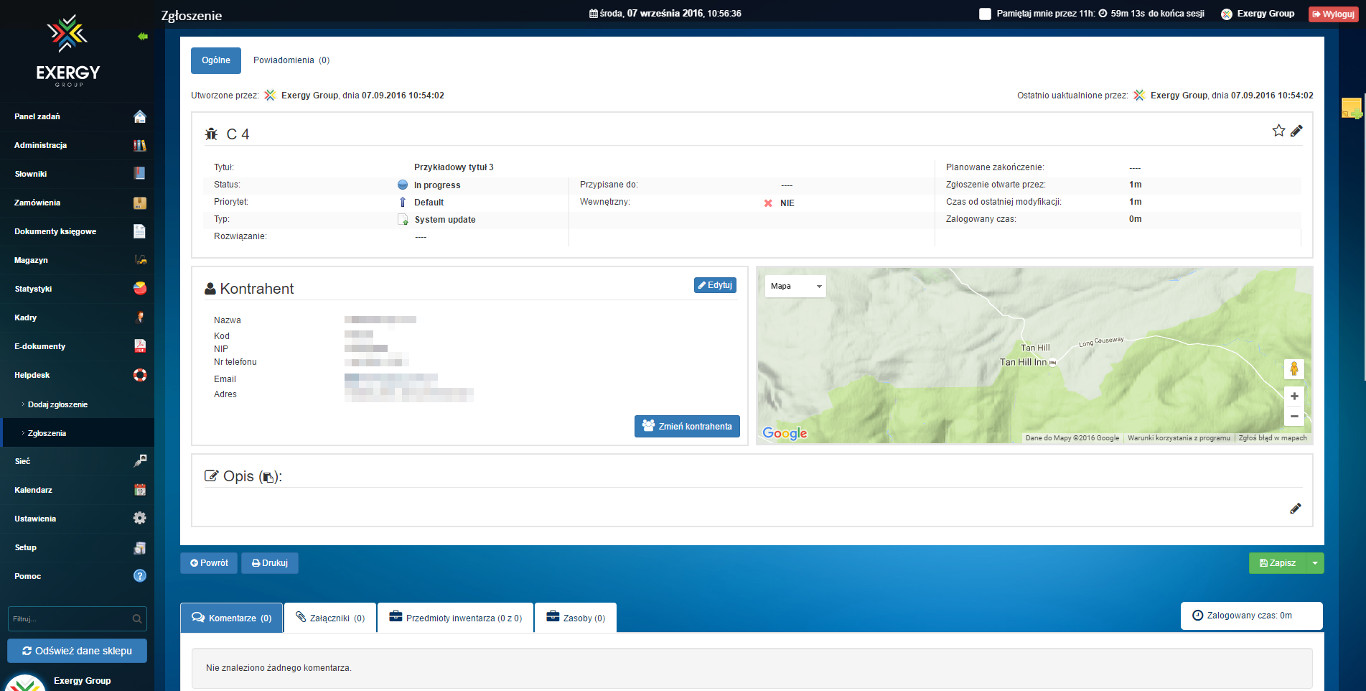The image size is (1366, 691).
Task: Select the Zasoby (0) tab
Action: tap(575, 618)
